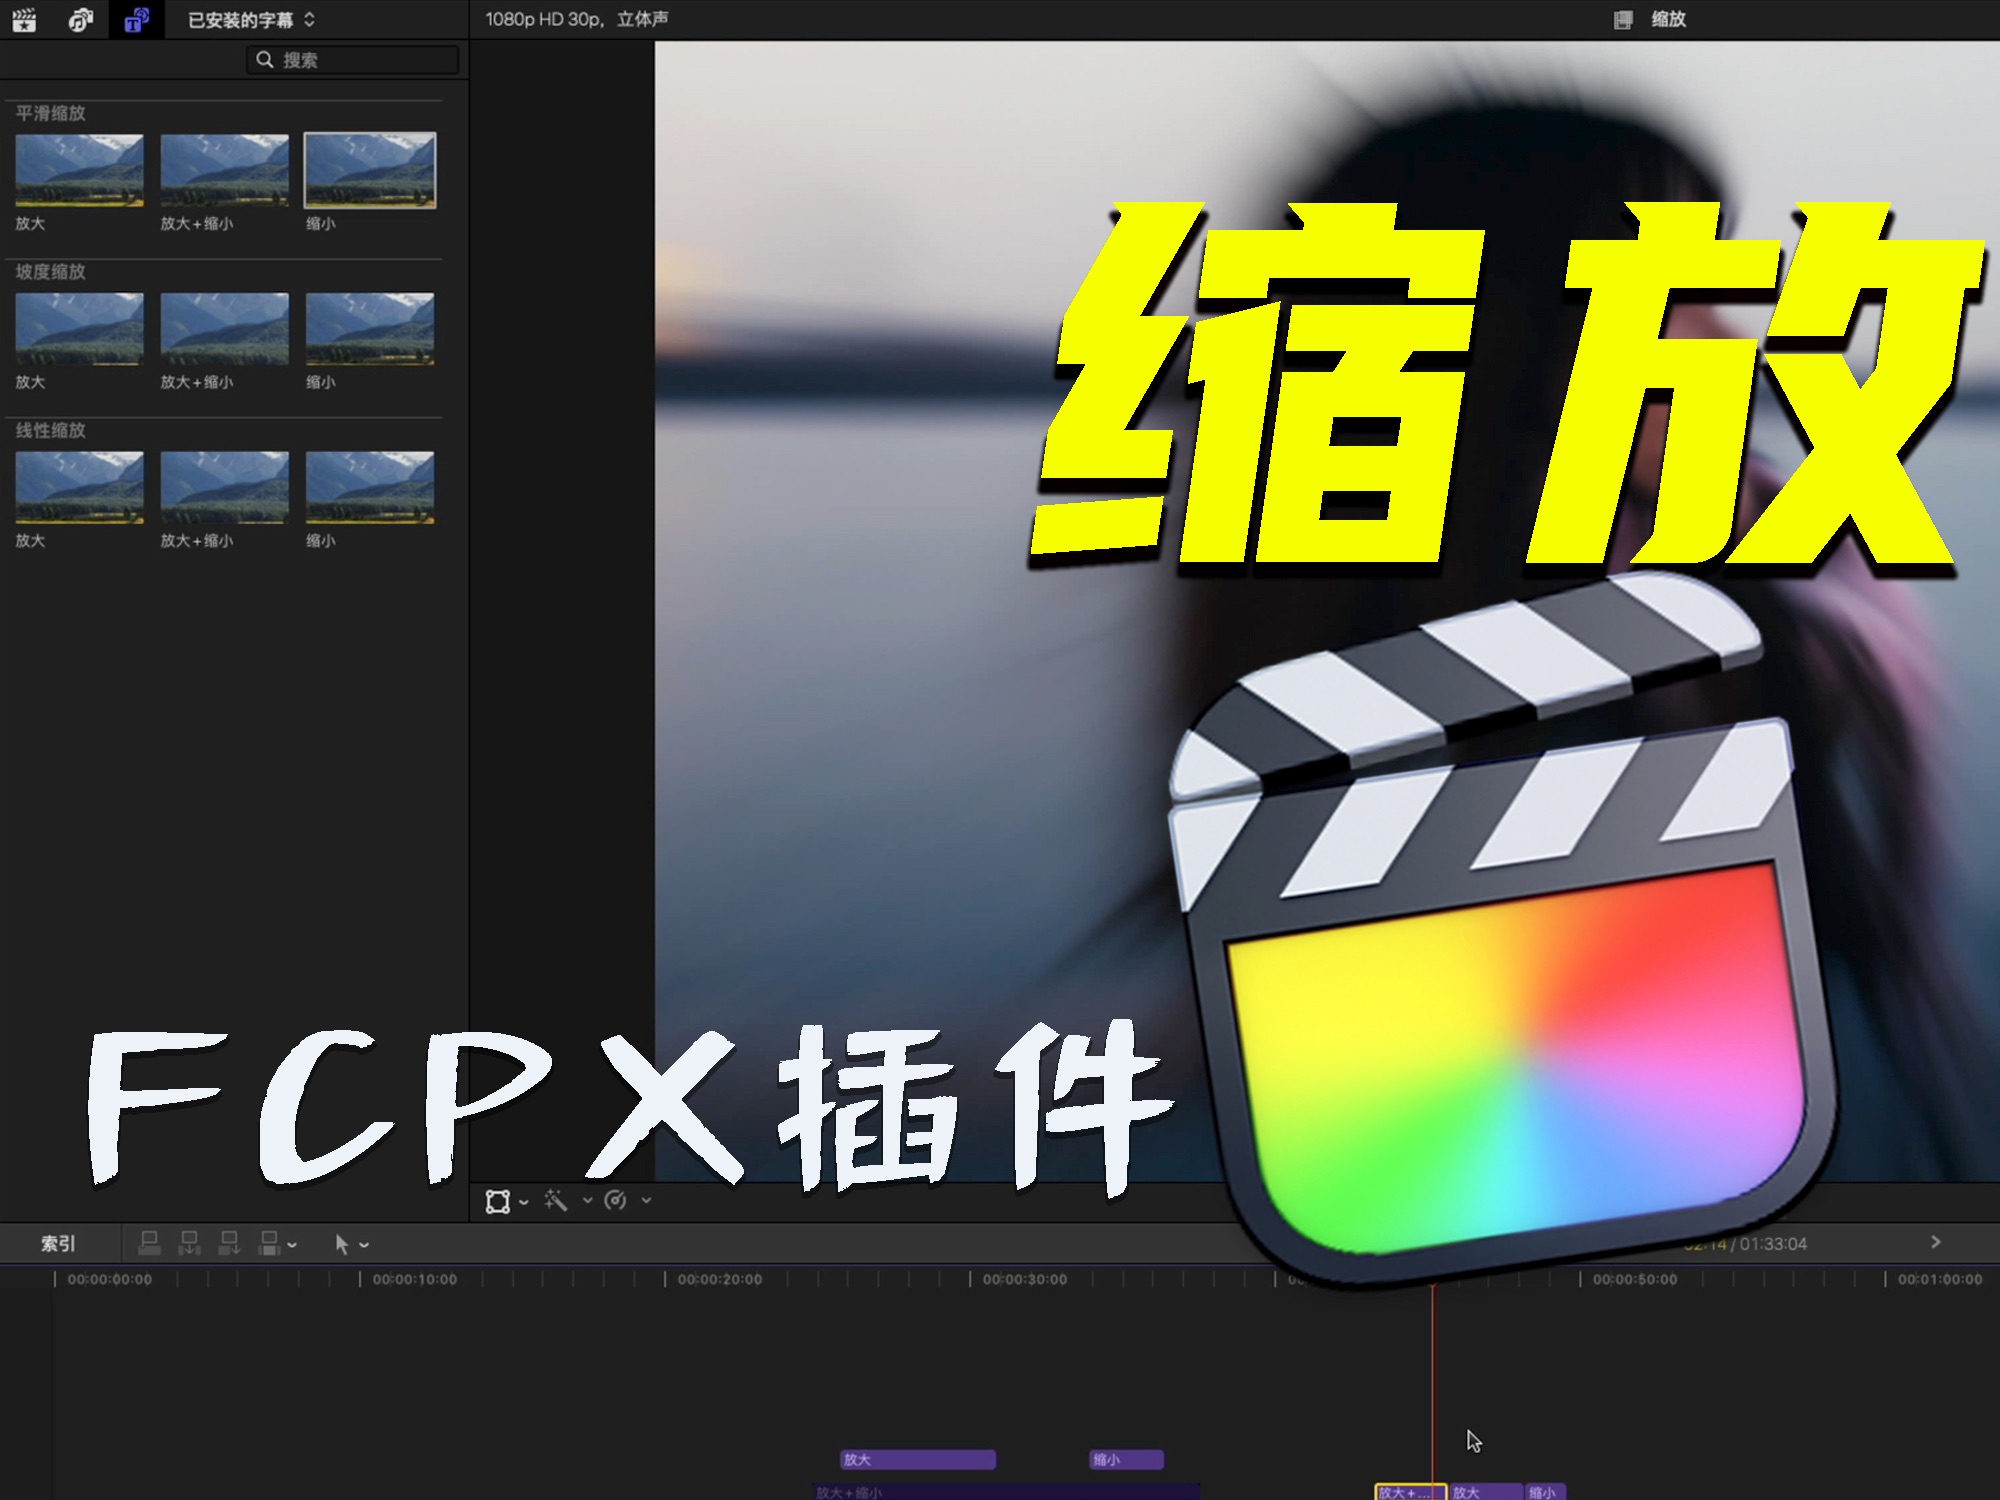Open the Libraries sidebar icon
This screenshot has height=1500, width=2000.
[x=24, y=20]
